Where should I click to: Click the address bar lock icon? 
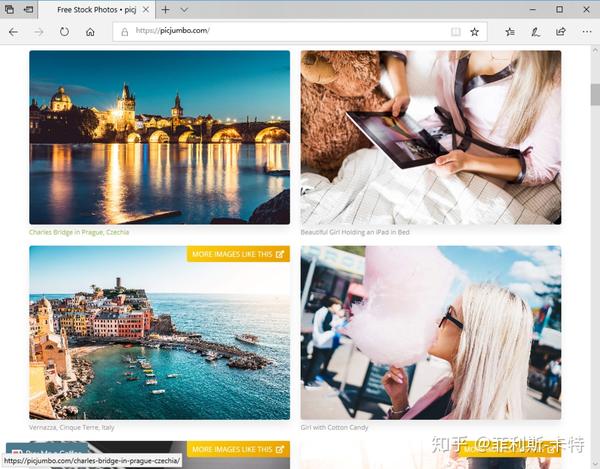click(124, 32)
